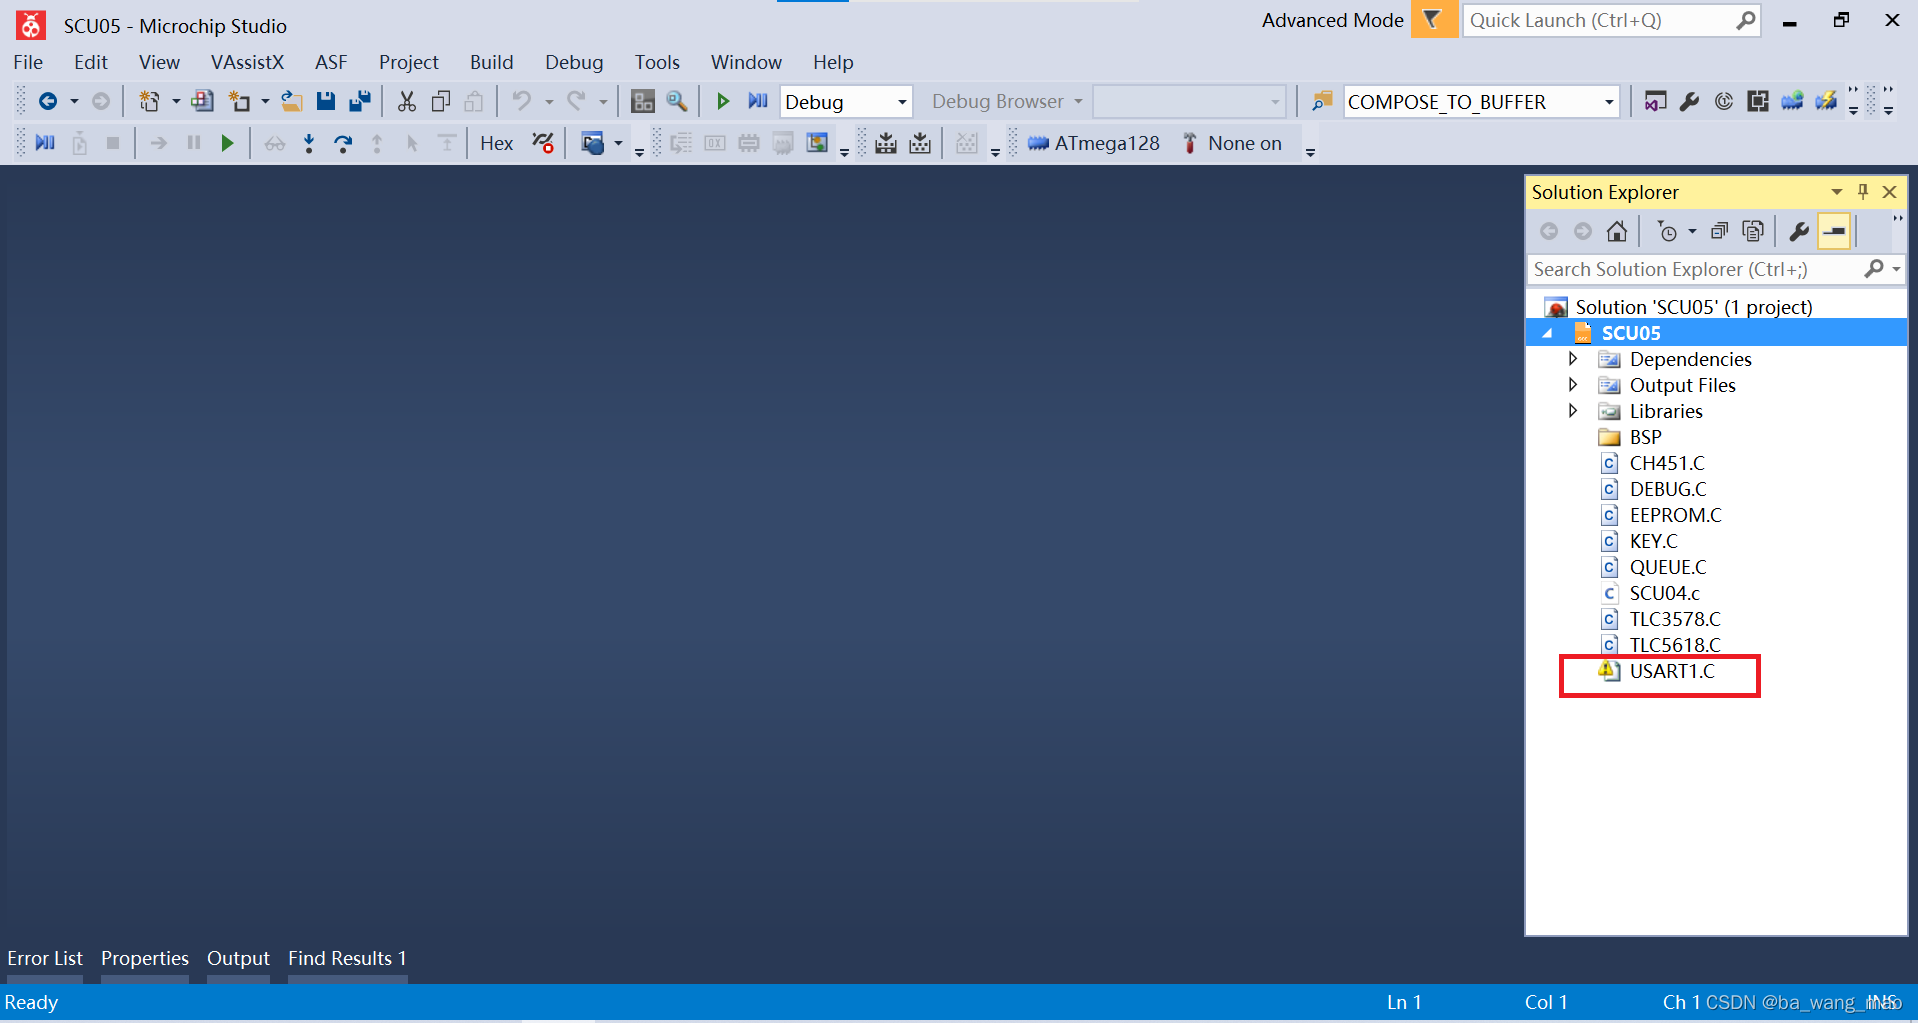Click the None on tool hammer button
Screen dimensions: 1918x1023
coord(1231,143)
